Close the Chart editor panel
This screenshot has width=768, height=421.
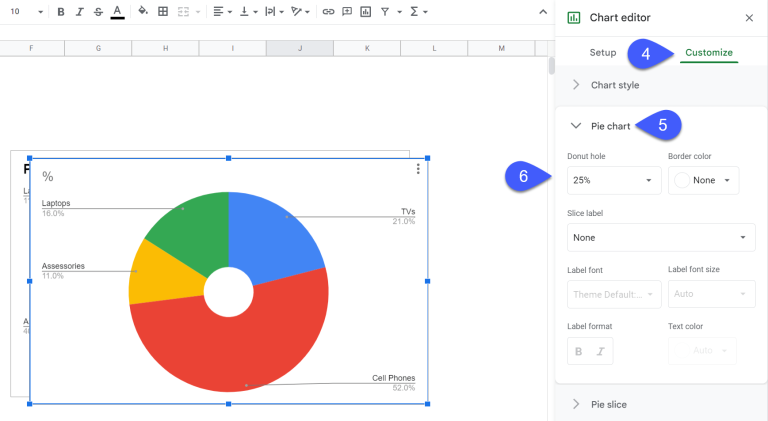tap(749, 18)
